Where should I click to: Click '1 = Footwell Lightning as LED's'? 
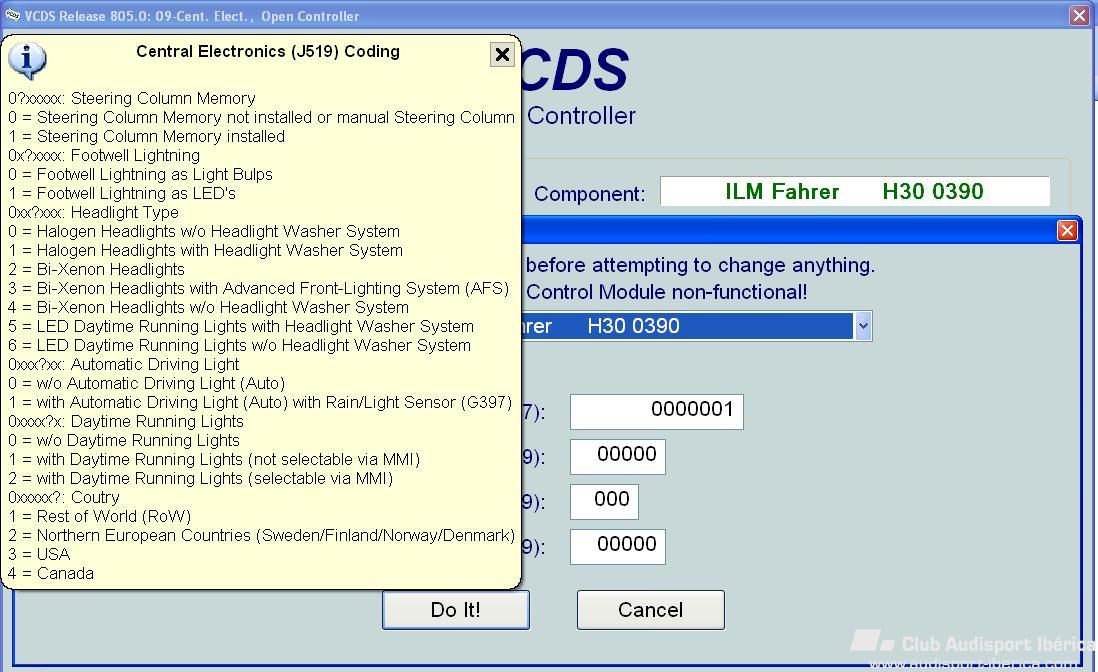(x=122, y=192)
